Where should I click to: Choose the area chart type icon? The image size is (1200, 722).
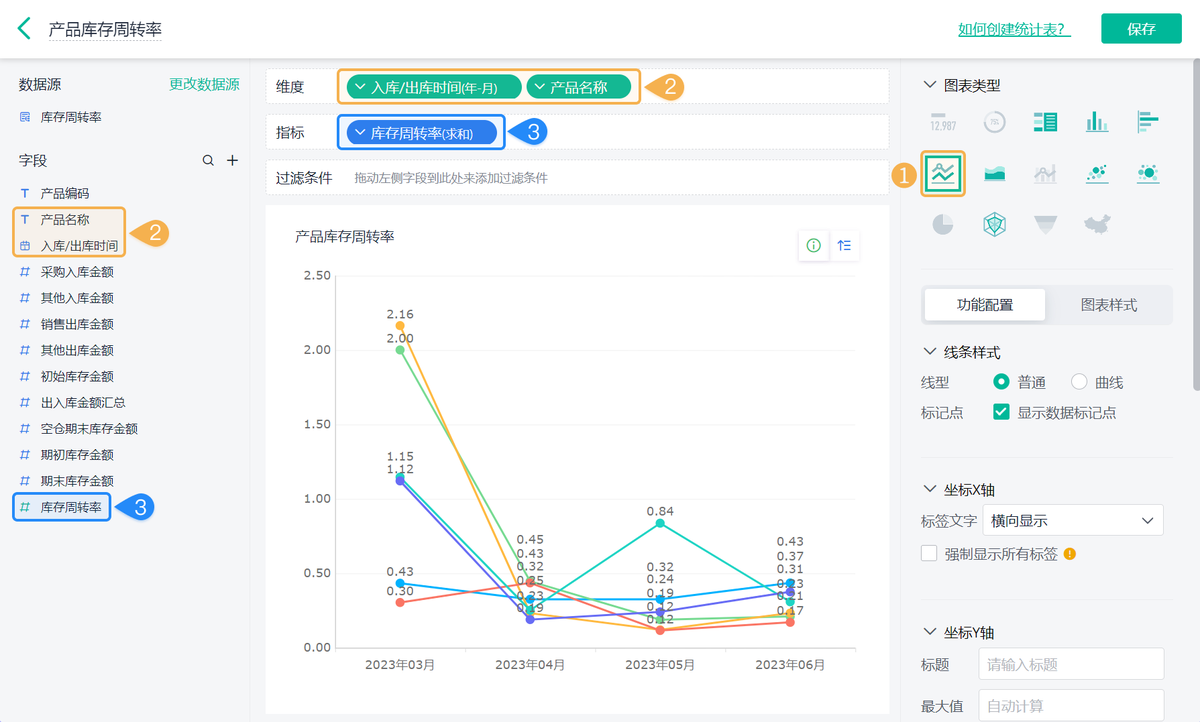pyautogui.click(x=994, y=174)
